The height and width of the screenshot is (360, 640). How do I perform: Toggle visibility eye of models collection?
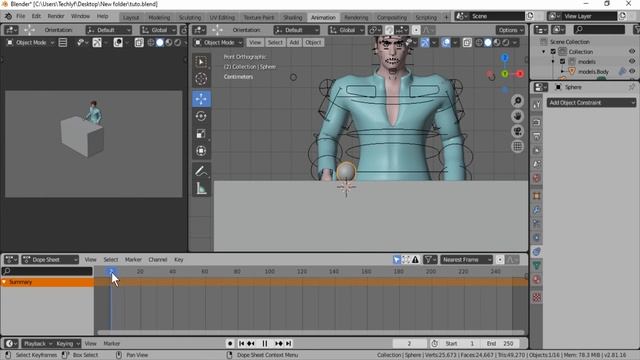tap(632, 62)
